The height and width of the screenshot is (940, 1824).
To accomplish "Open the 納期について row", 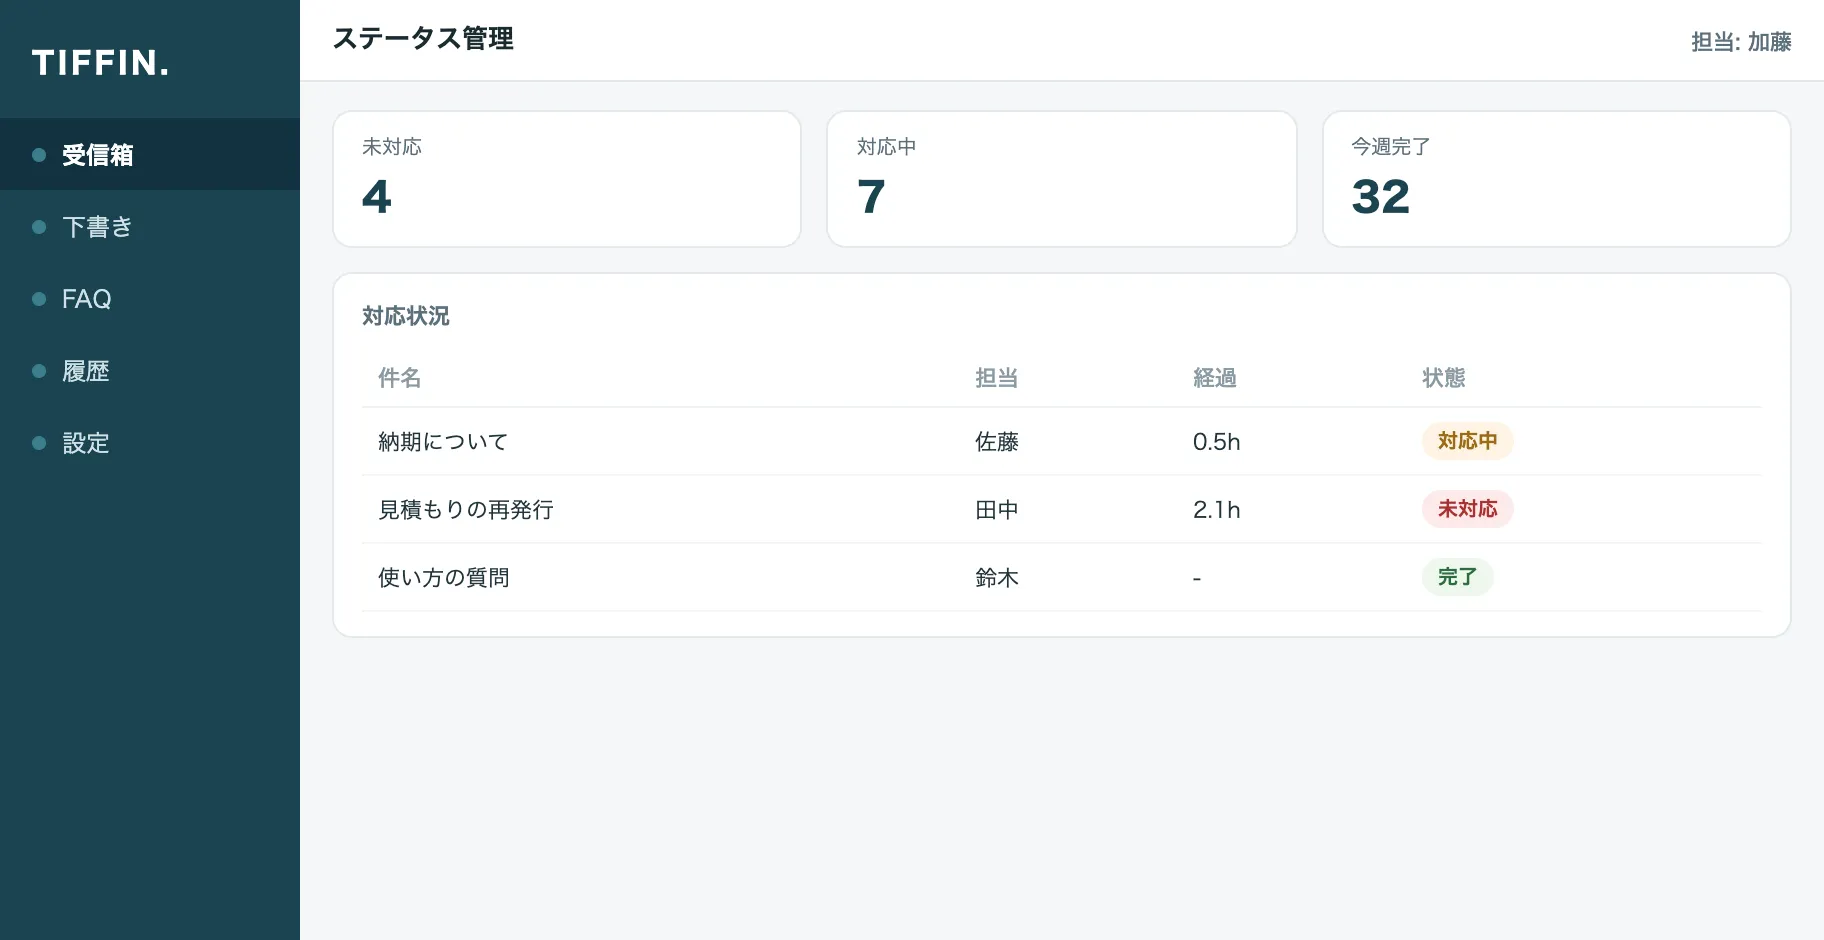I will pos(1062,441).
